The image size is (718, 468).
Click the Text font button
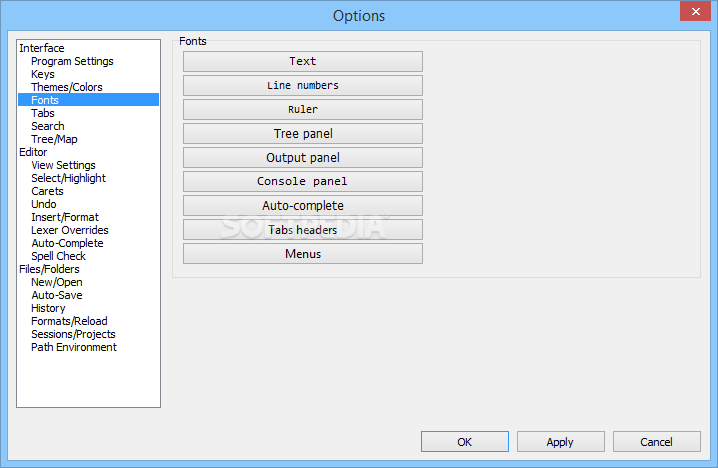click(x=302, y=62)
